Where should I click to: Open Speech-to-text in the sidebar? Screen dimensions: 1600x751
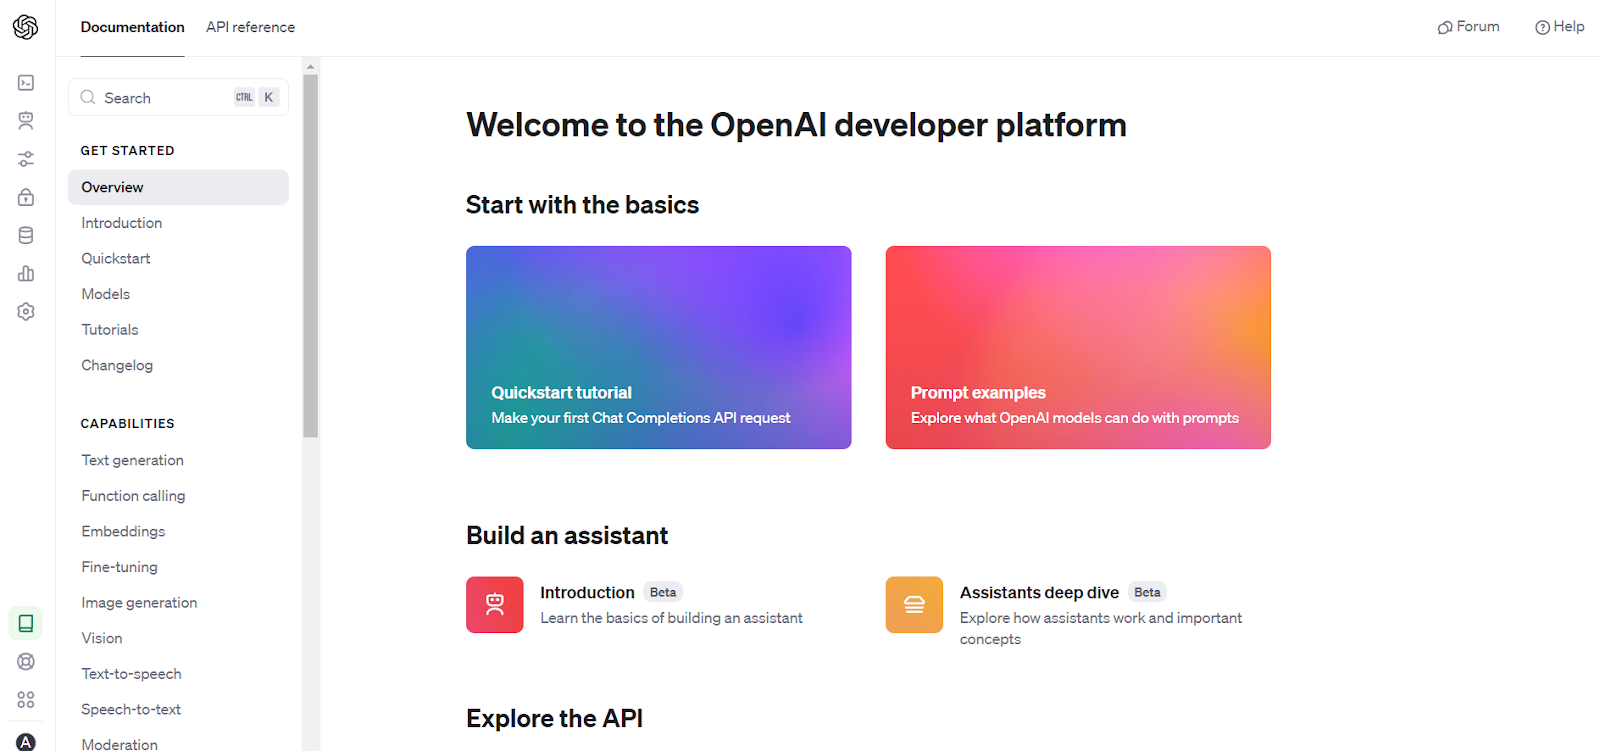click(131, 709)
